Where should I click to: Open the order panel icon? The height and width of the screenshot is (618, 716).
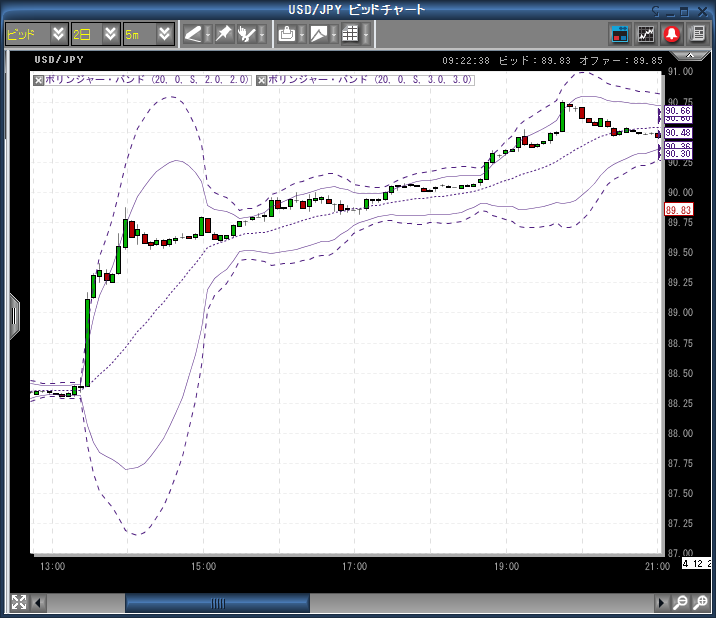[x=620, y=33]
